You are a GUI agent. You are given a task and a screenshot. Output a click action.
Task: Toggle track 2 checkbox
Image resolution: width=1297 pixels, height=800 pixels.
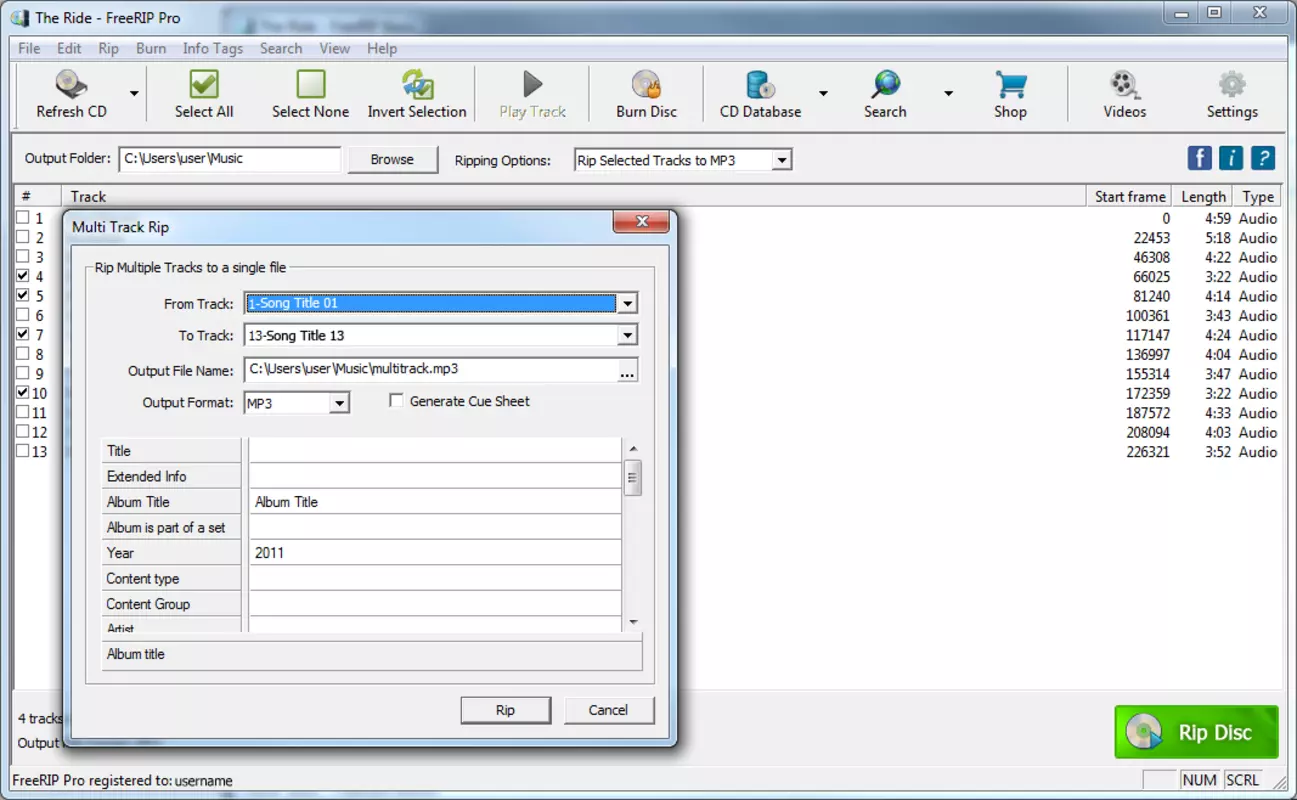coord(23,237)
